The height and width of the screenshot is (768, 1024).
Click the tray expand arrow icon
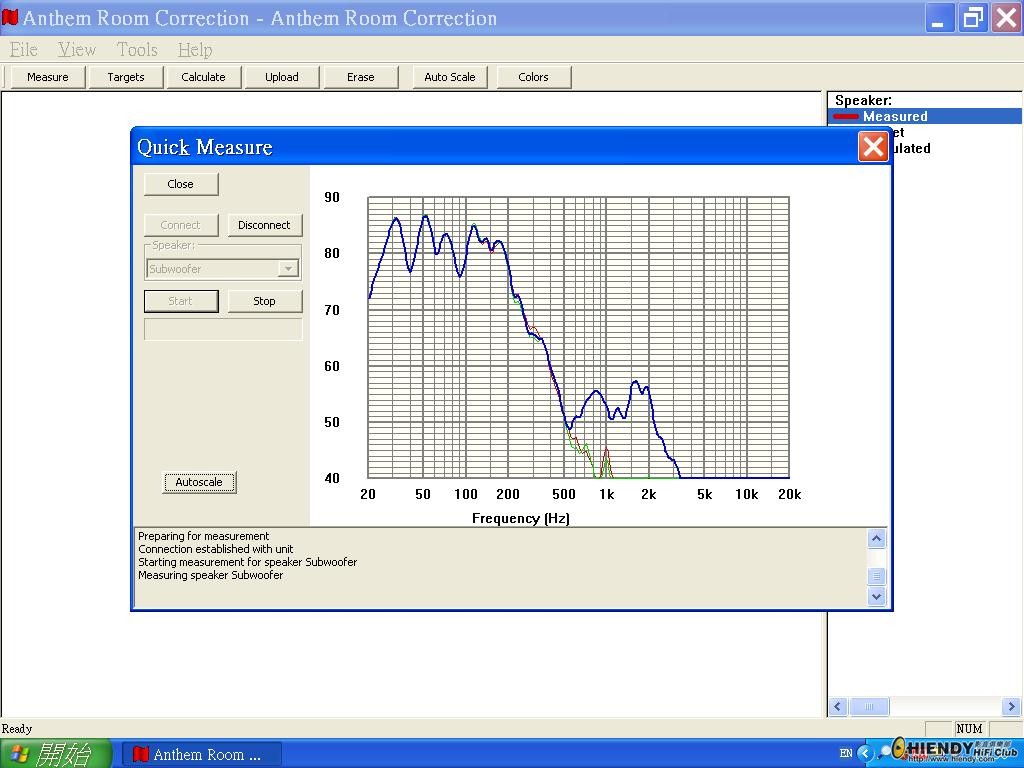865,754
